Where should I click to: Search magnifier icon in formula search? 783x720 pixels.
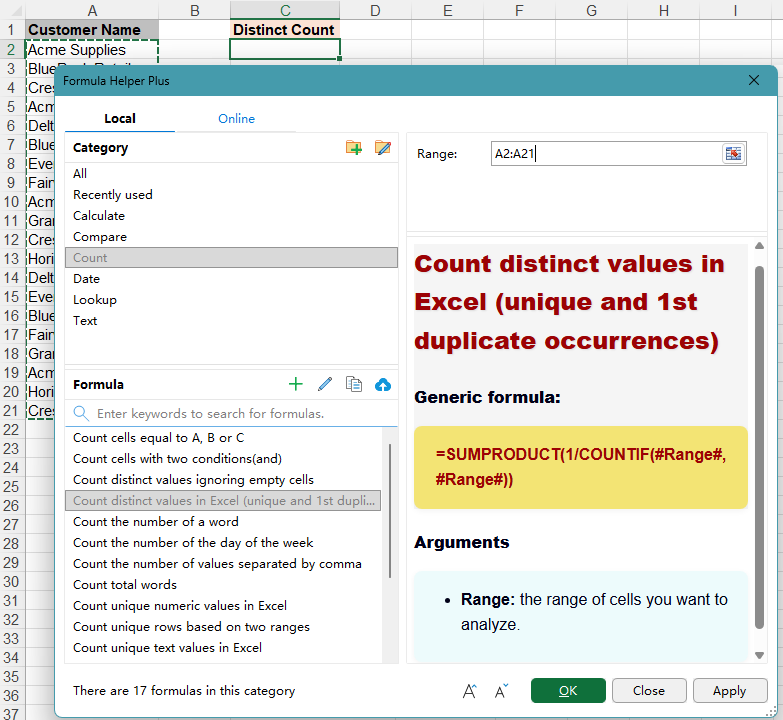[x=81, y=413]
